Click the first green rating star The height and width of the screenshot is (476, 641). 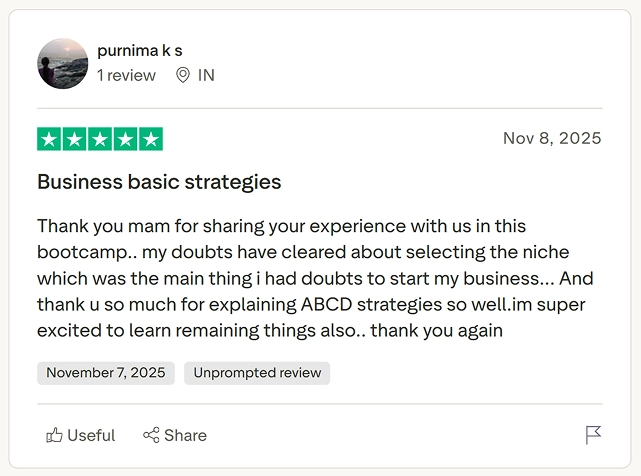click(50, 139)
